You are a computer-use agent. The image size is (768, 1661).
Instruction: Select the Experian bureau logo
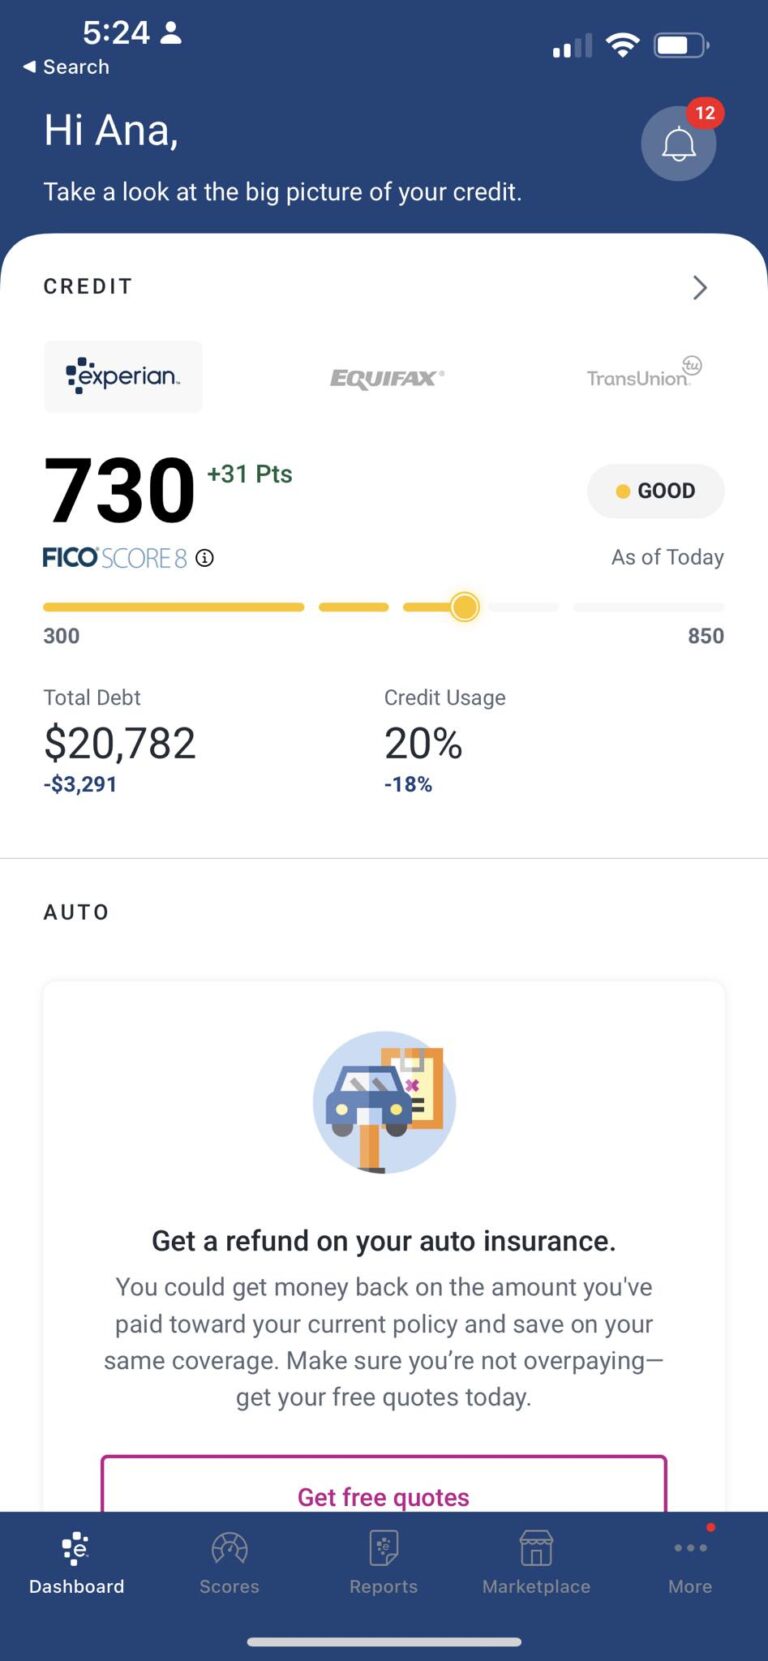123,377
